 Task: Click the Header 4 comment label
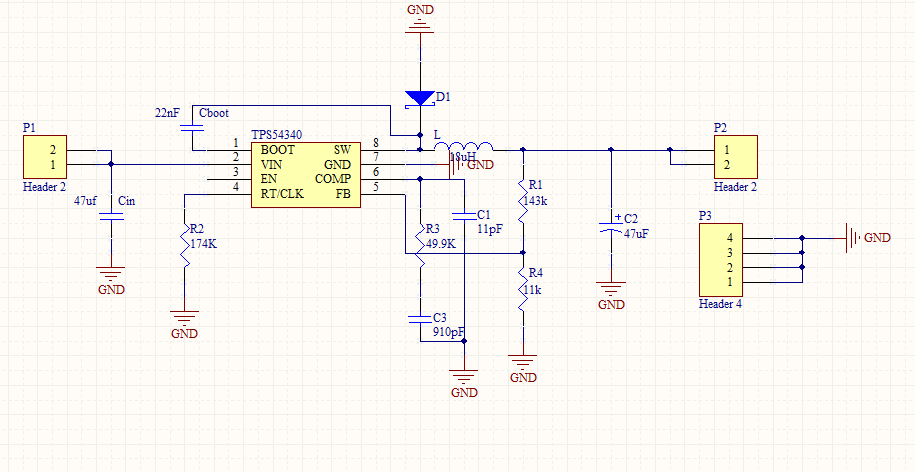click(x=721, y=304)
